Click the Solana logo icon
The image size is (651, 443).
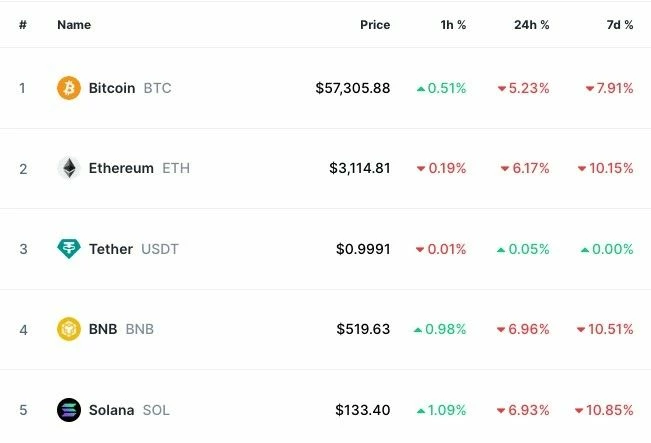click(69, 410)
